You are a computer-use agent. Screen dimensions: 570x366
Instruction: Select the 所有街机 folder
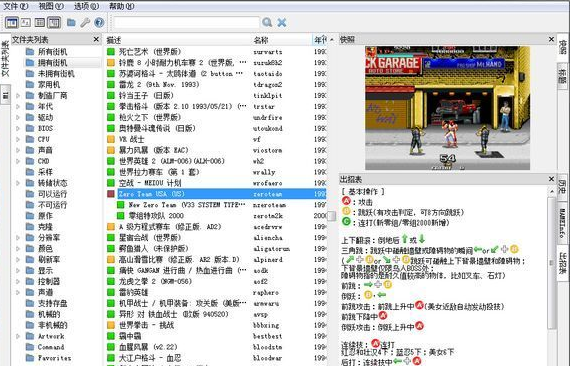coord(52,52)
